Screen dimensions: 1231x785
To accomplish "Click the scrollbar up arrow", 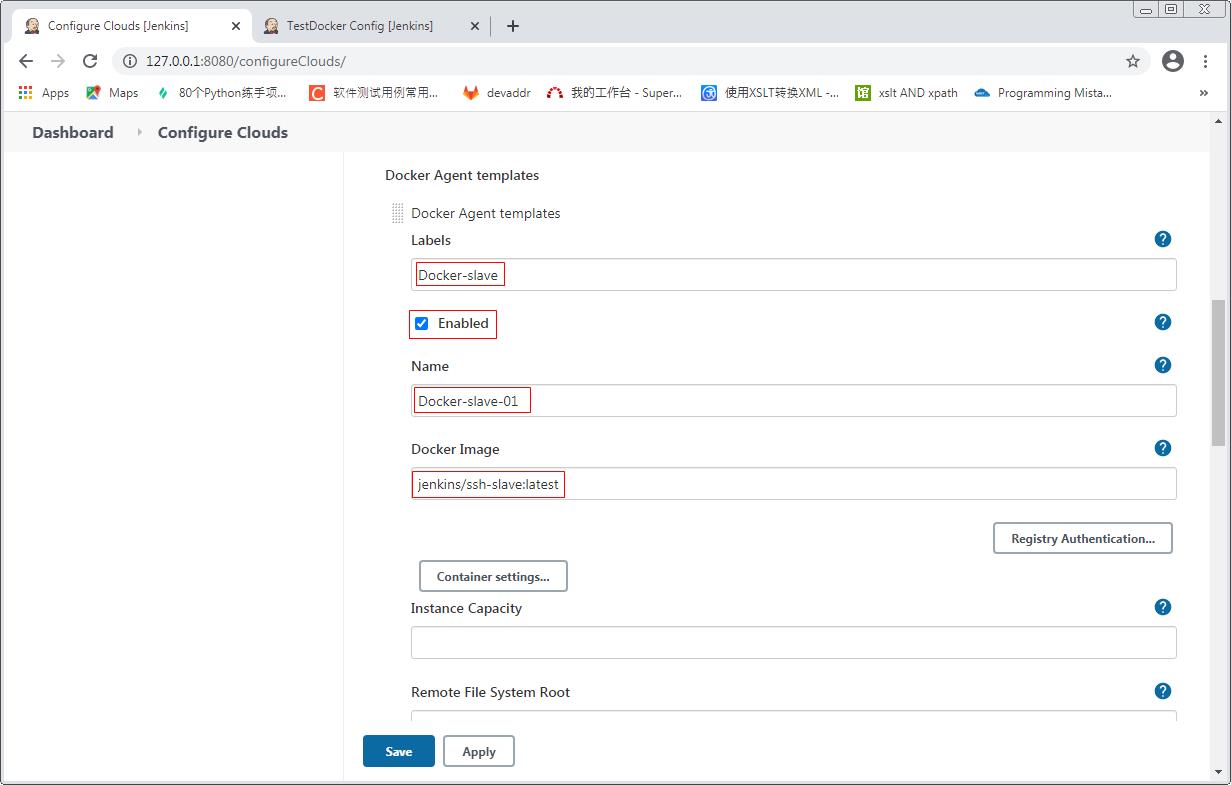I will point(1218,120).
